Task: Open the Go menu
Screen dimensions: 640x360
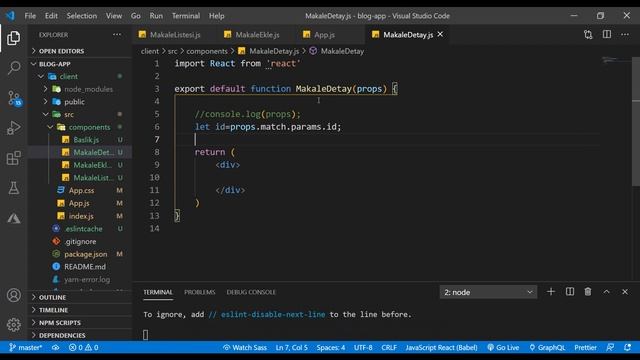Action: click(136, 16)
